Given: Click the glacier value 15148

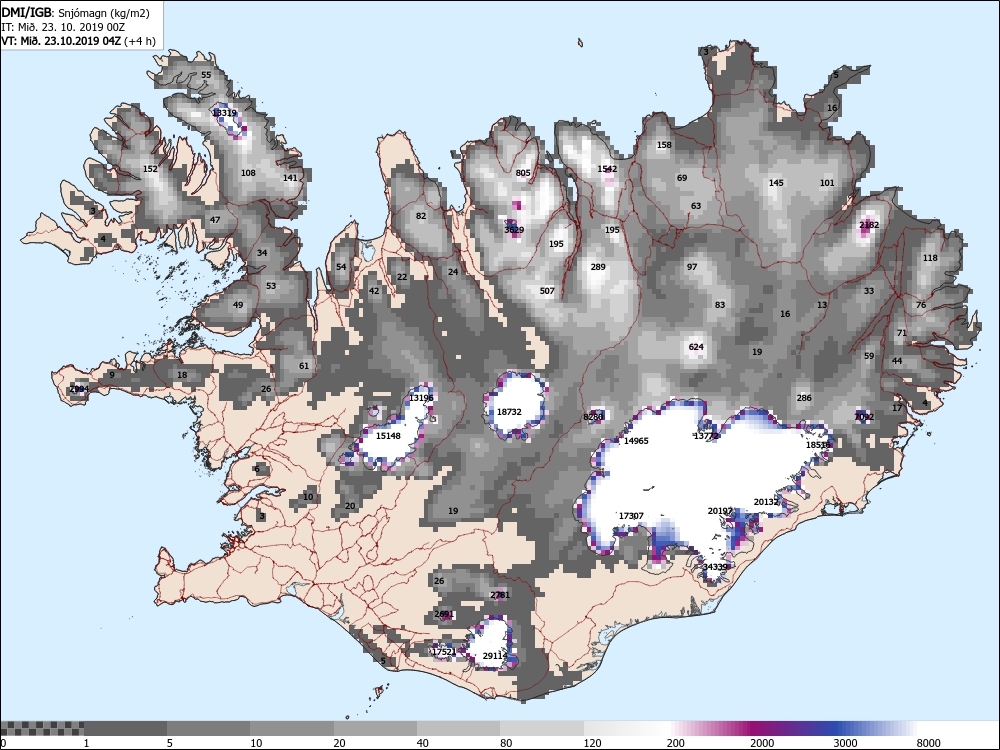Looking at the screenshot, I should pyautogui.click(x=388, y=436).
